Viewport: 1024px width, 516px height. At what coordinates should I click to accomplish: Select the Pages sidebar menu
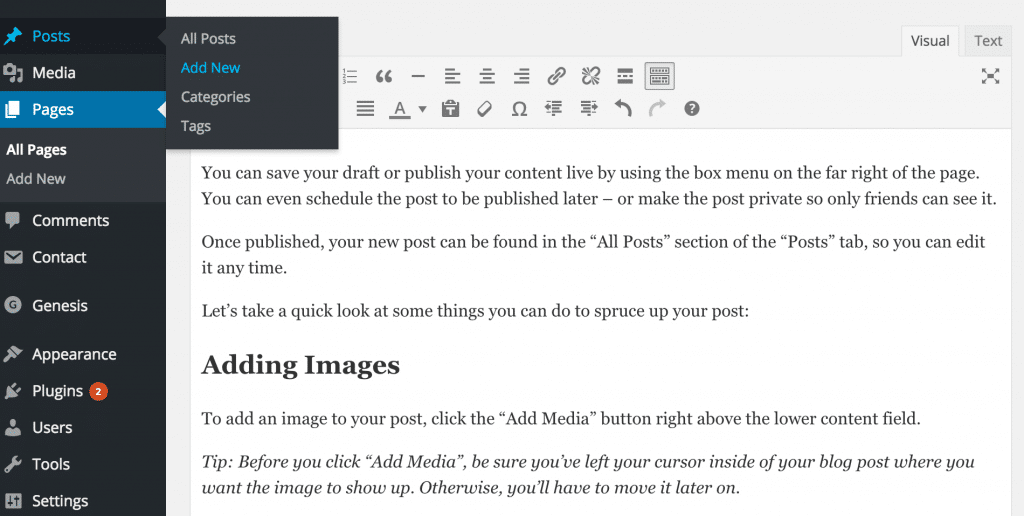pyautogui.click(x=83, y=109)
